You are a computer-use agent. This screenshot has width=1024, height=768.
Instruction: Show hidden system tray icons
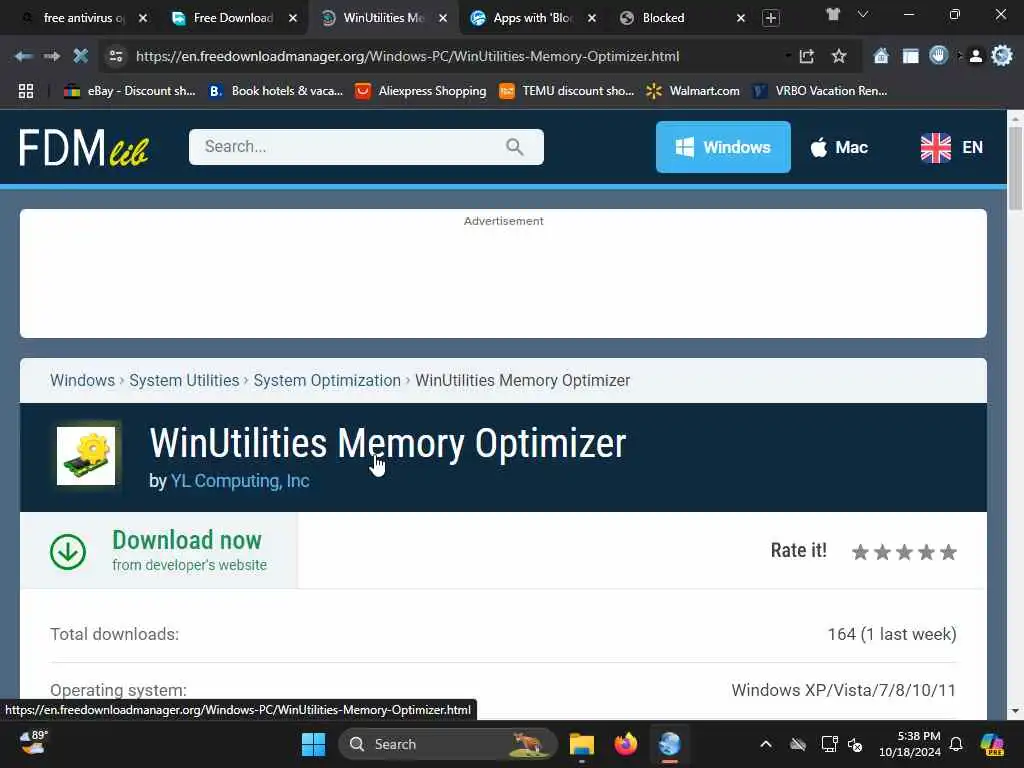click(x=766, y=744)
